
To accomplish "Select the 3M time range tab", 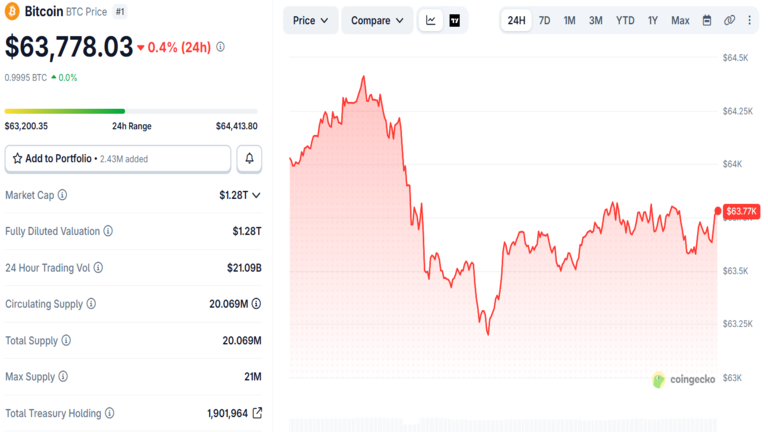I will point(596,20).
